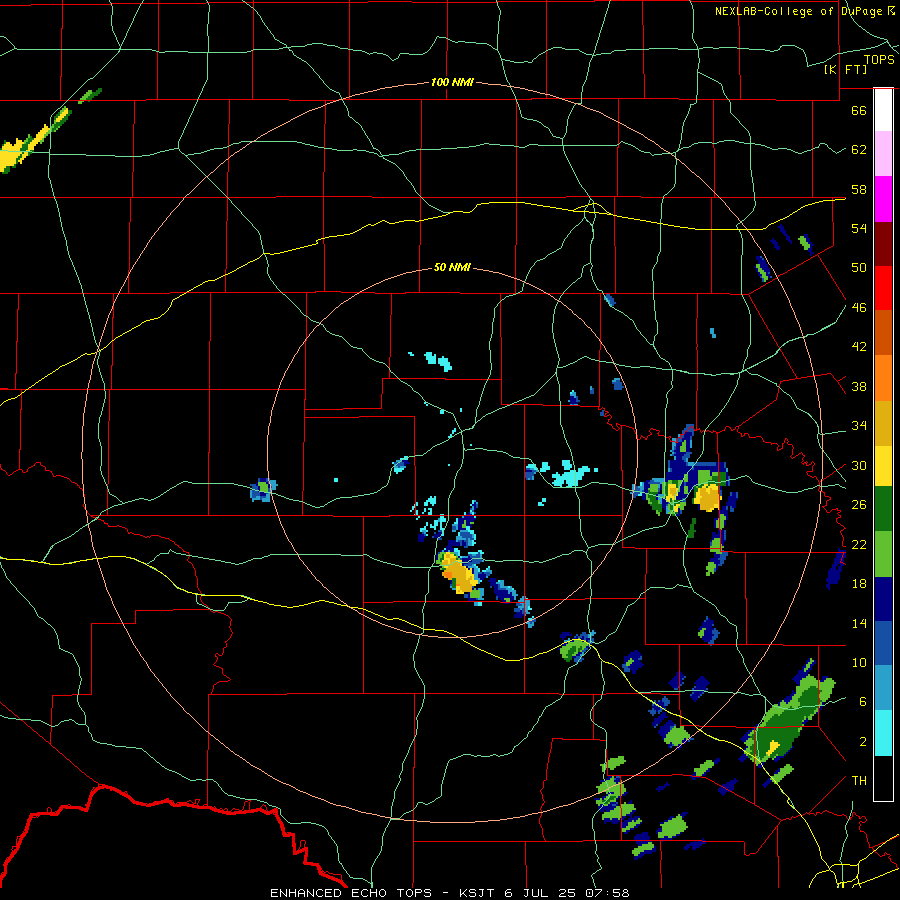Select the dark green legend swatch
This screenshot has width=900, height=900.
(x=883, y=509)
